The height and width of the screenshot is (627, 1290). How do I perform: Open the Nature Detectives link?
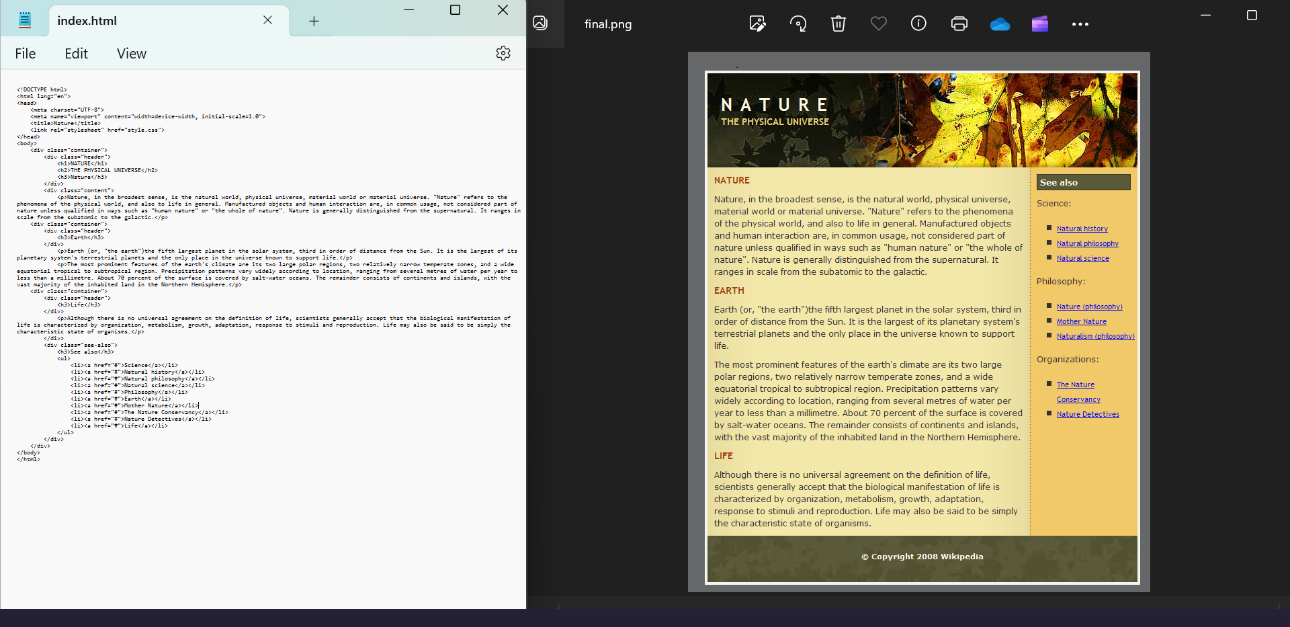(1087, 413)
